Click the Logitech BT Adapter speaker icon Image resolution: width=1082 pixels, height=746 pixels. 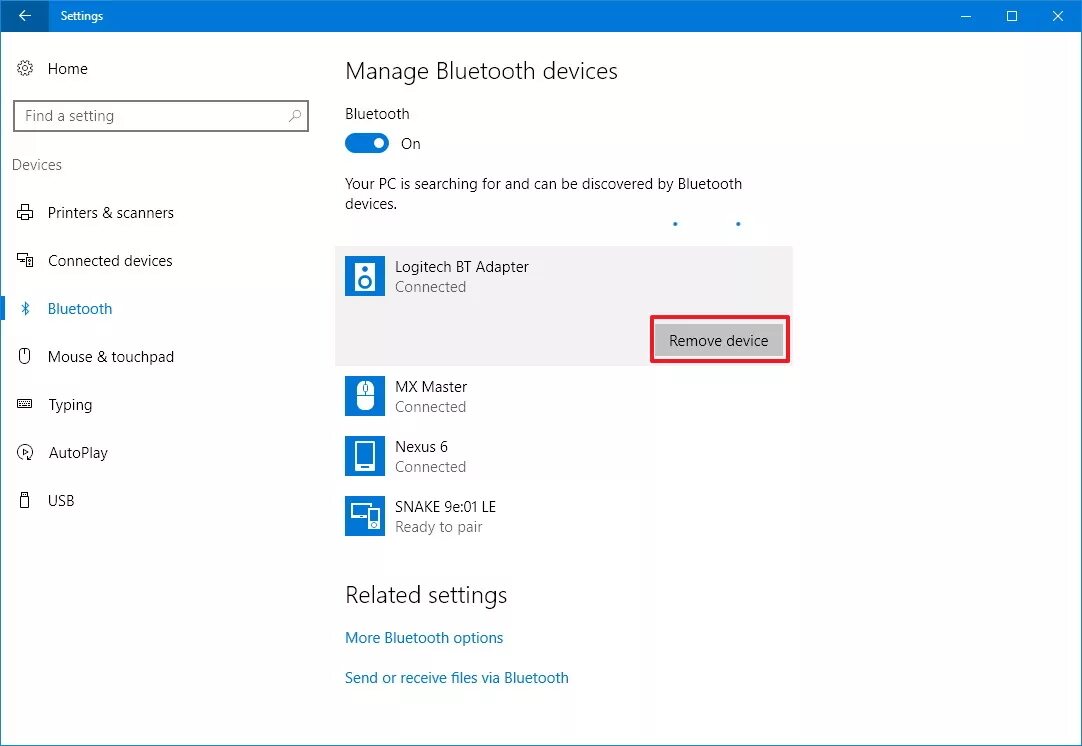tap(364, 276)
